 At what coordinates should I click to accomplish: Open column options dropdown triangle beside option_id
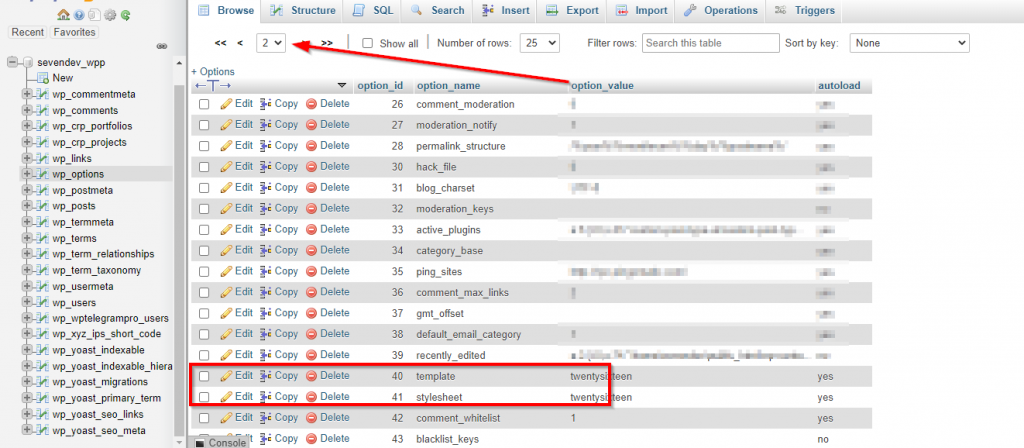click(x=342, y=86)
